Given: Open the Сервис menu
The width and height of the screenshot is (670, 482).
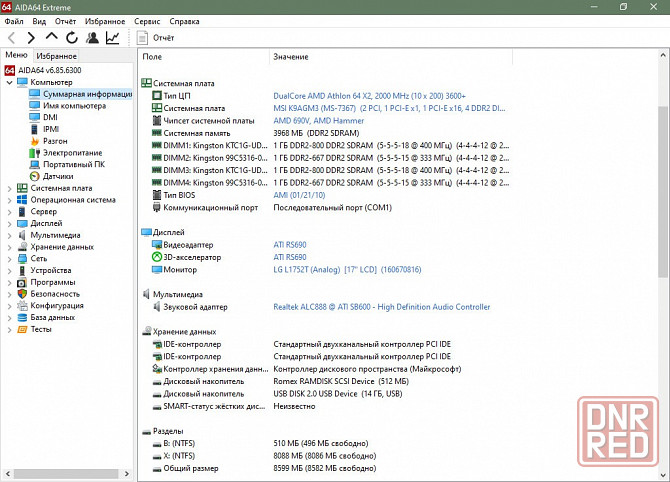Looking at the screenshot, I should pyautogui.click(x=147, y=21).
